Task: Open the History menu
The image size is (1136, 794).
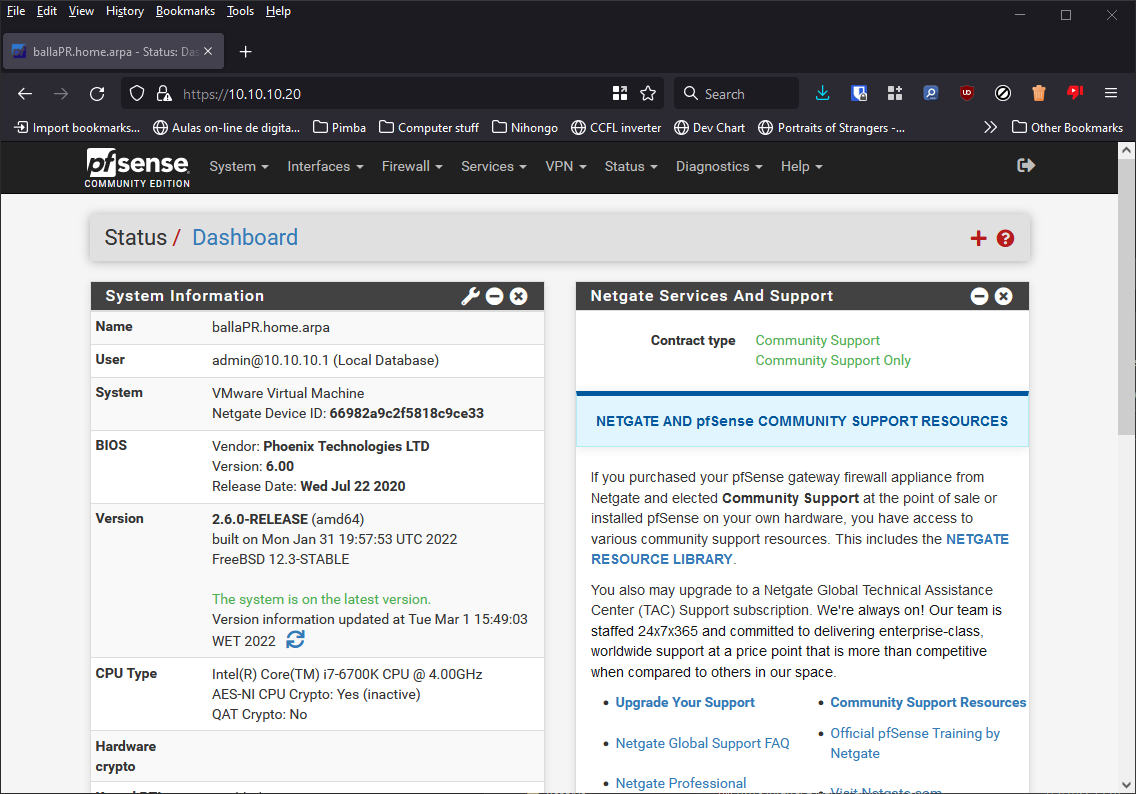Action: [x=125, y=11]
